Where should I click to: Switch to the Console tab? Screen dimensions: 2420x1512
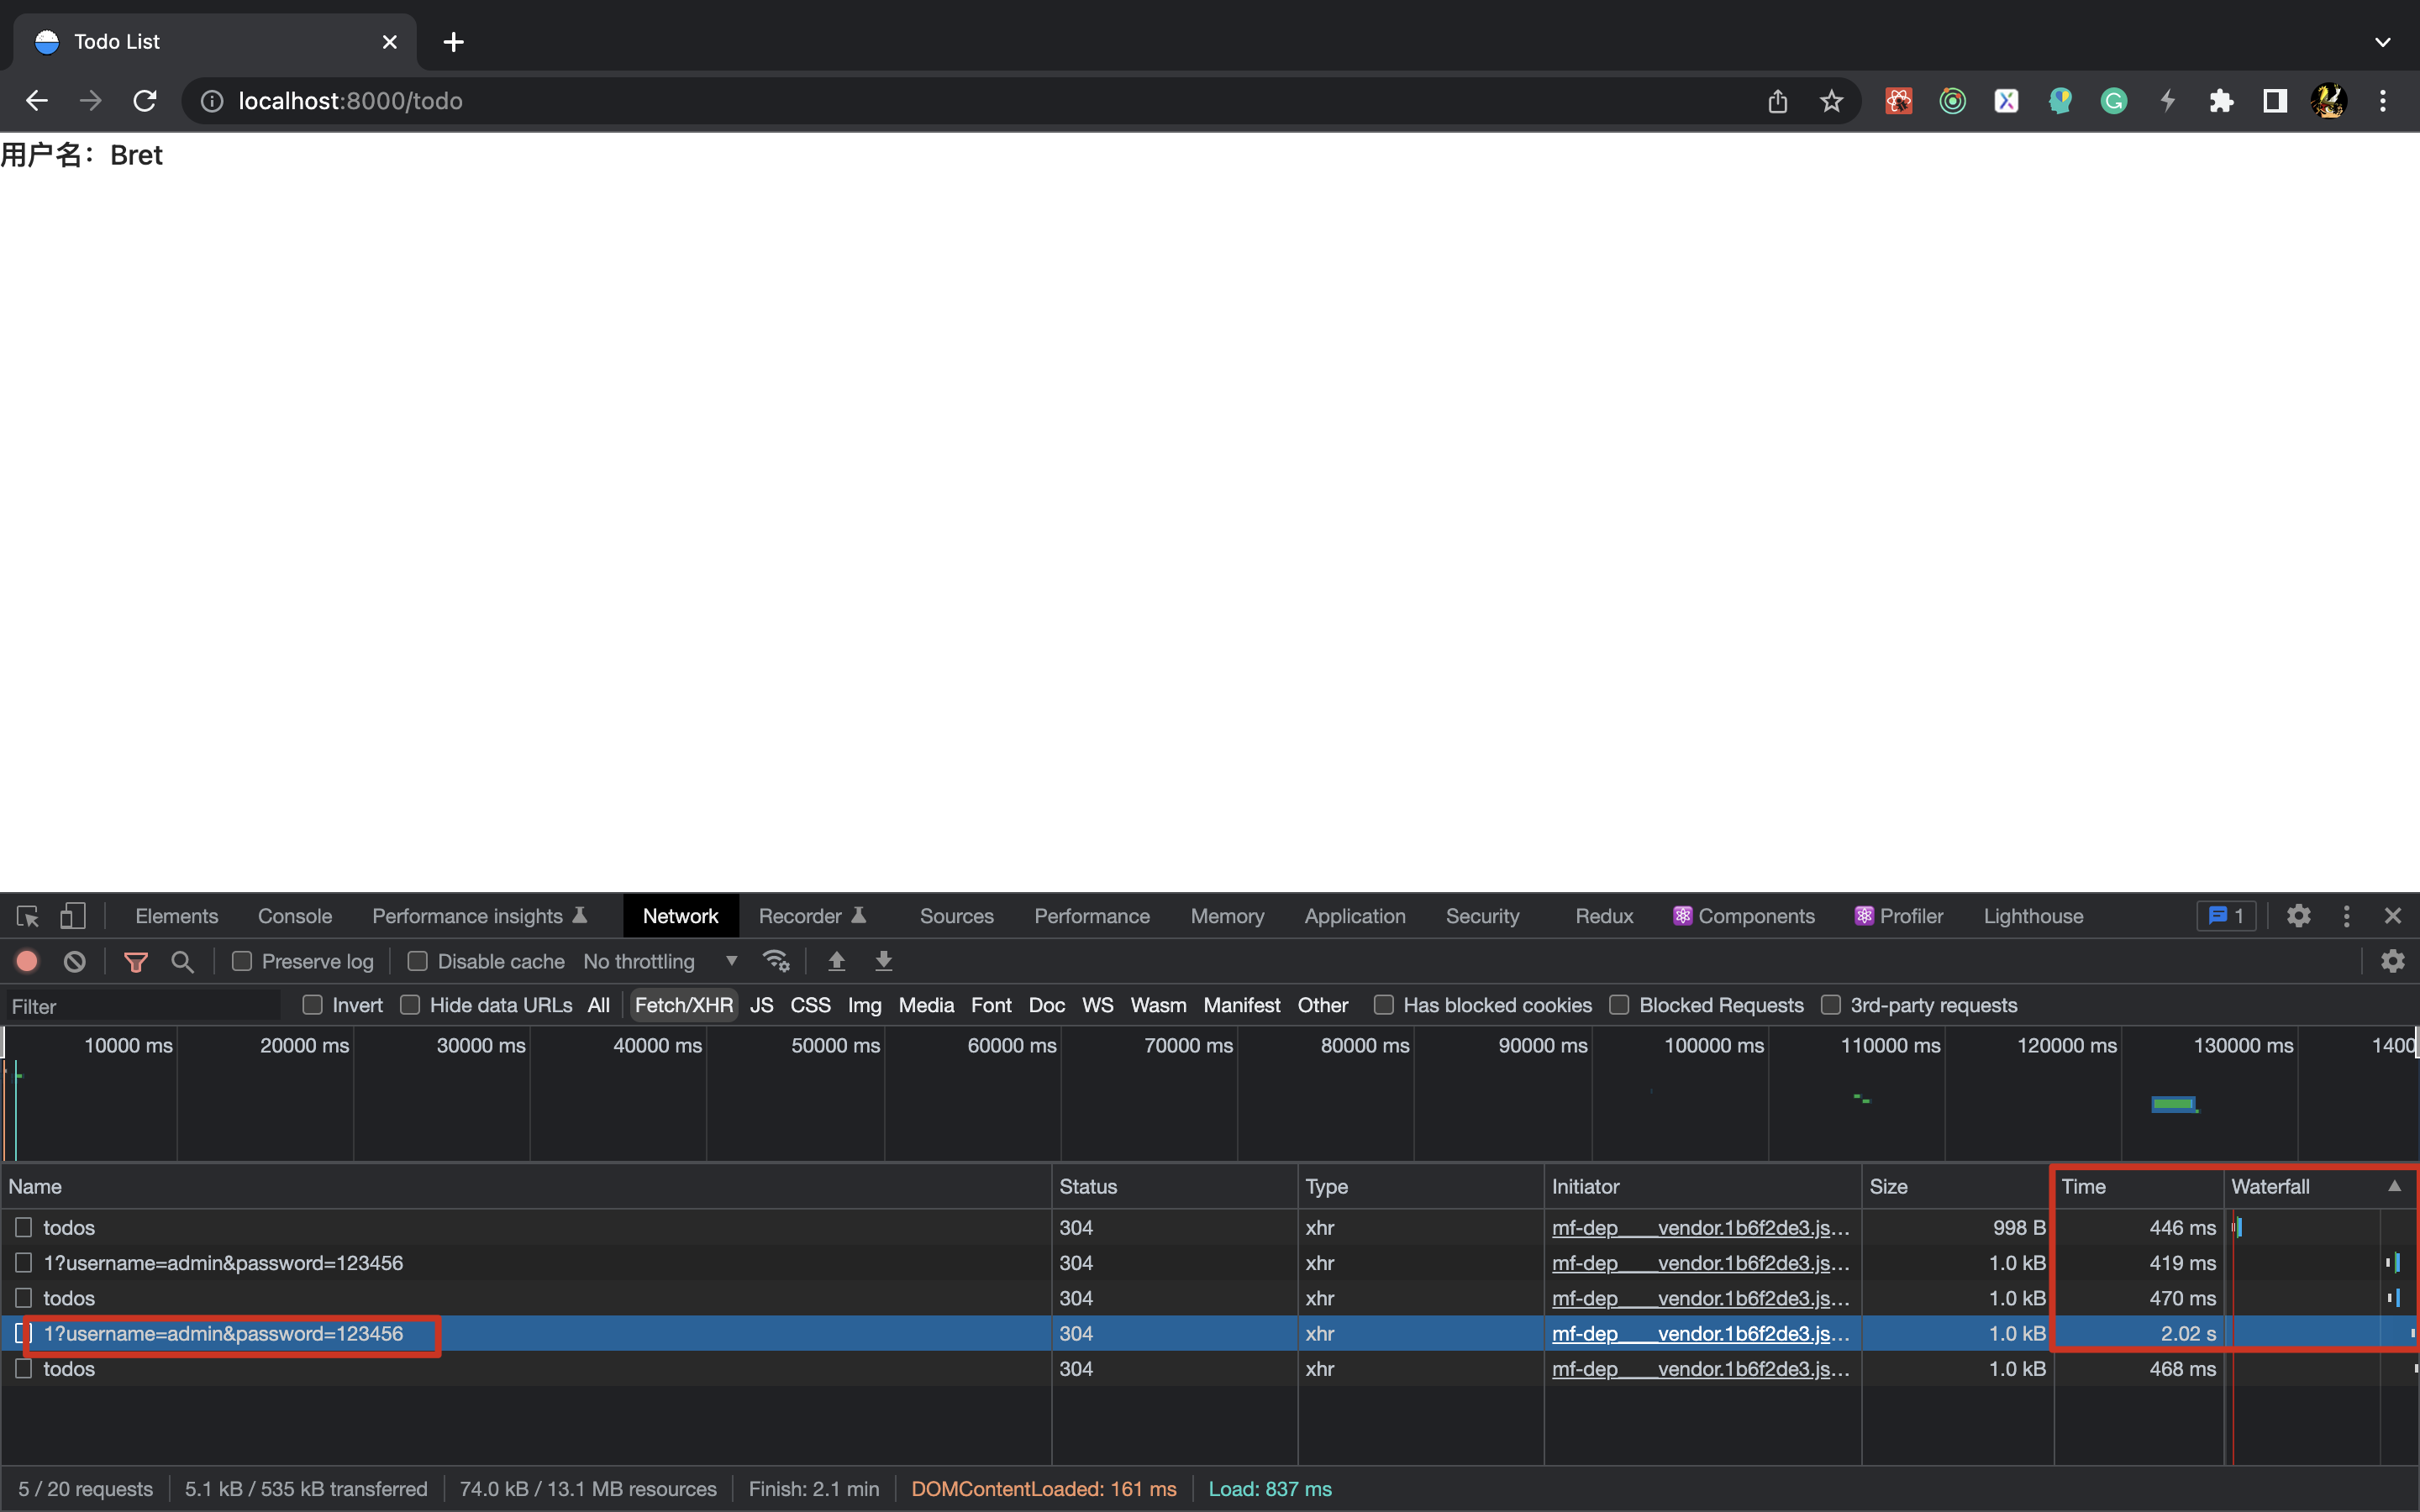294,916
